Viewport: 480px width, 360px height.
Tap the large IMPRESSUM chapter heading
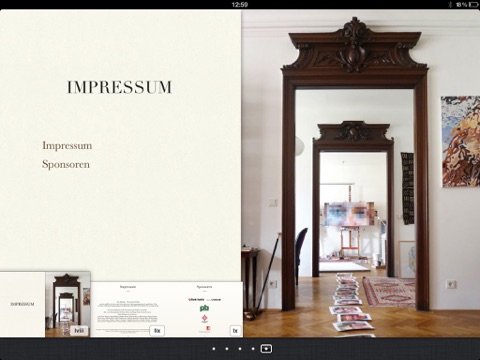click(x=119, y=87)
